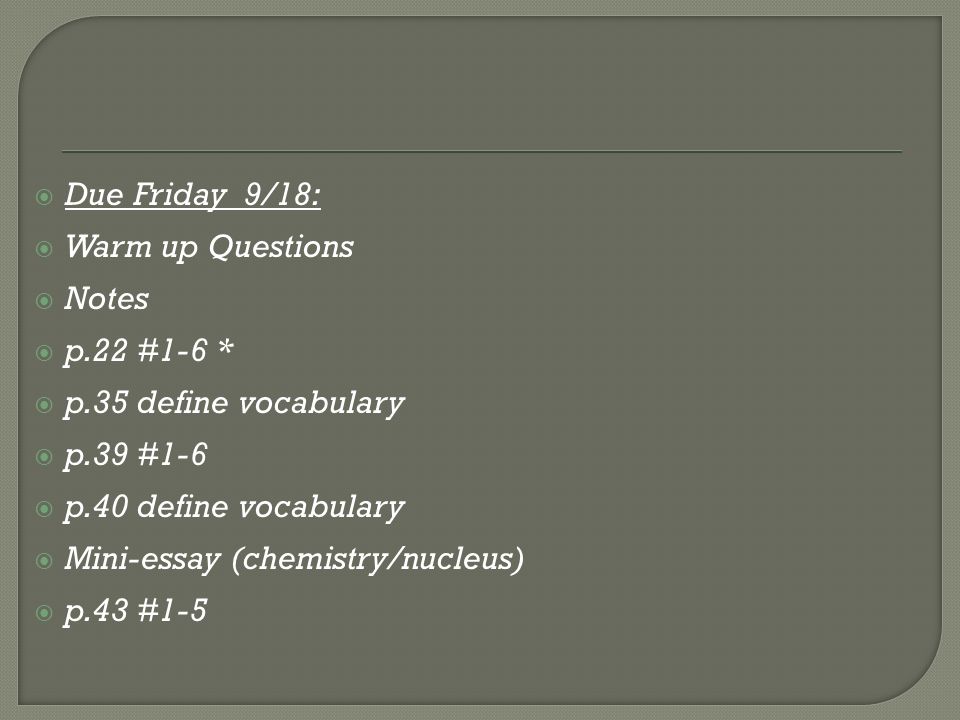
Task: Click the Mini-essay (chemistry/nucleus) text
Action: pos(294,560)
